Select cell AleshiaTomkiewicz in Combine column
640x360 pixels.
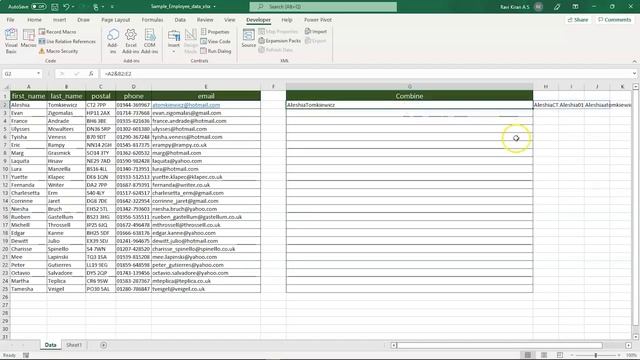tap(409, 105)
